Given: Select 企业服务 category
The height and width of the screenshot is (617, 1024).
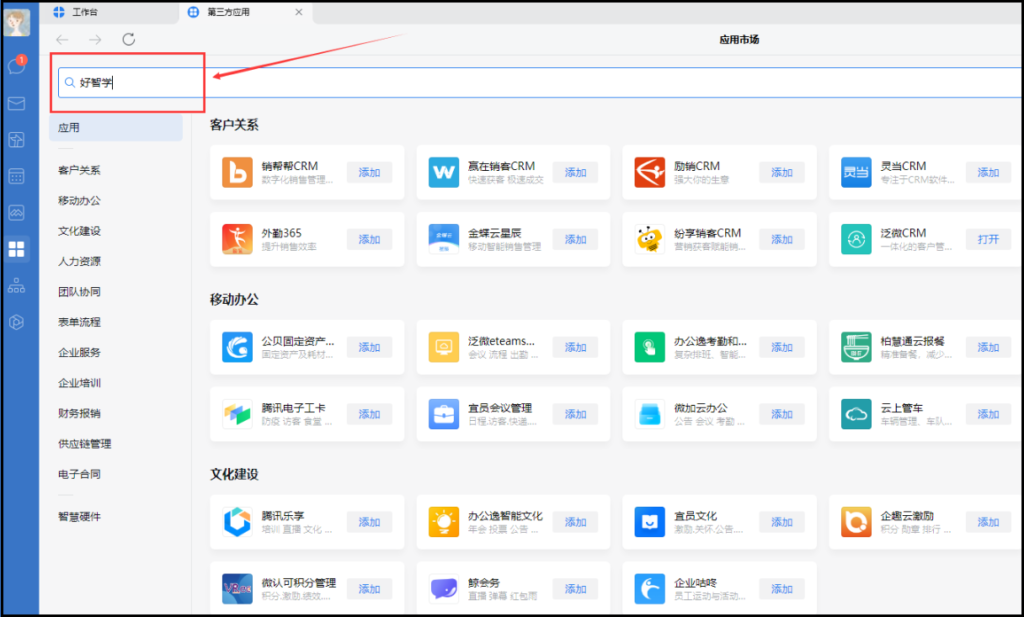Looking at the screenshot, I should [79, 352].
